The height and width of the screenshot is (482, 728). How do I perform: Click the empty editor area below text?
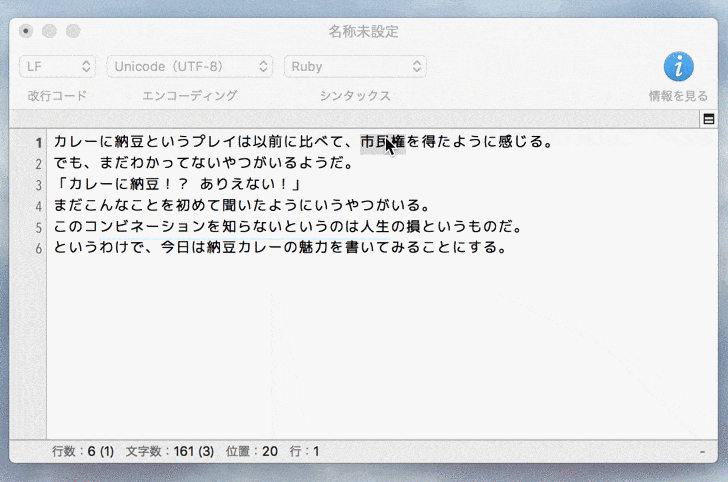(382, 348)
